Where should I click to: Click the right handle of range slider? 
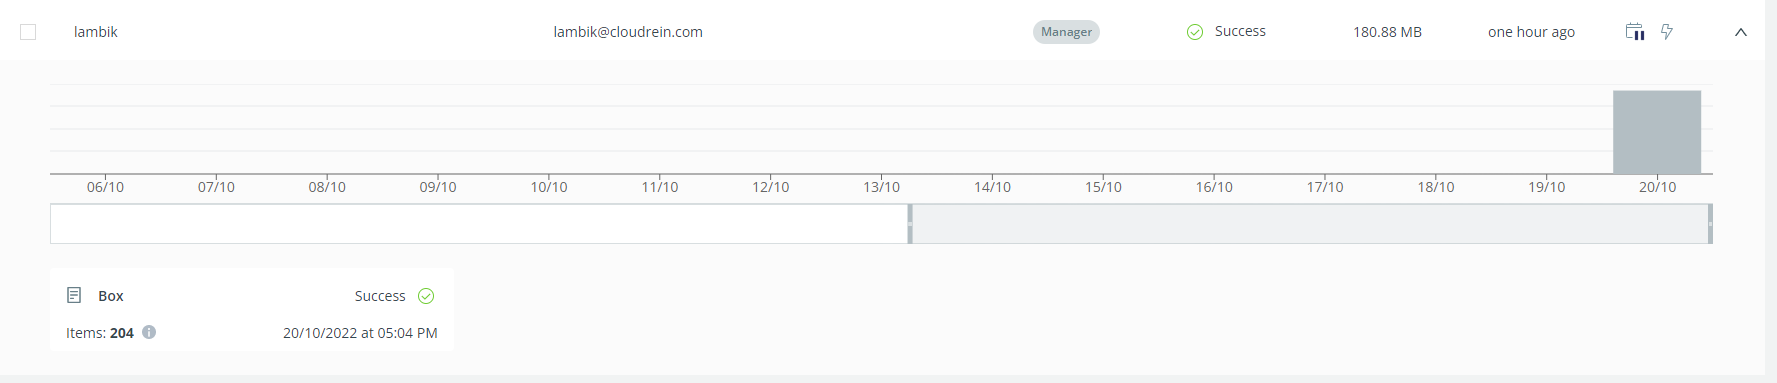pyautogui.click(x=1710, y=224)
